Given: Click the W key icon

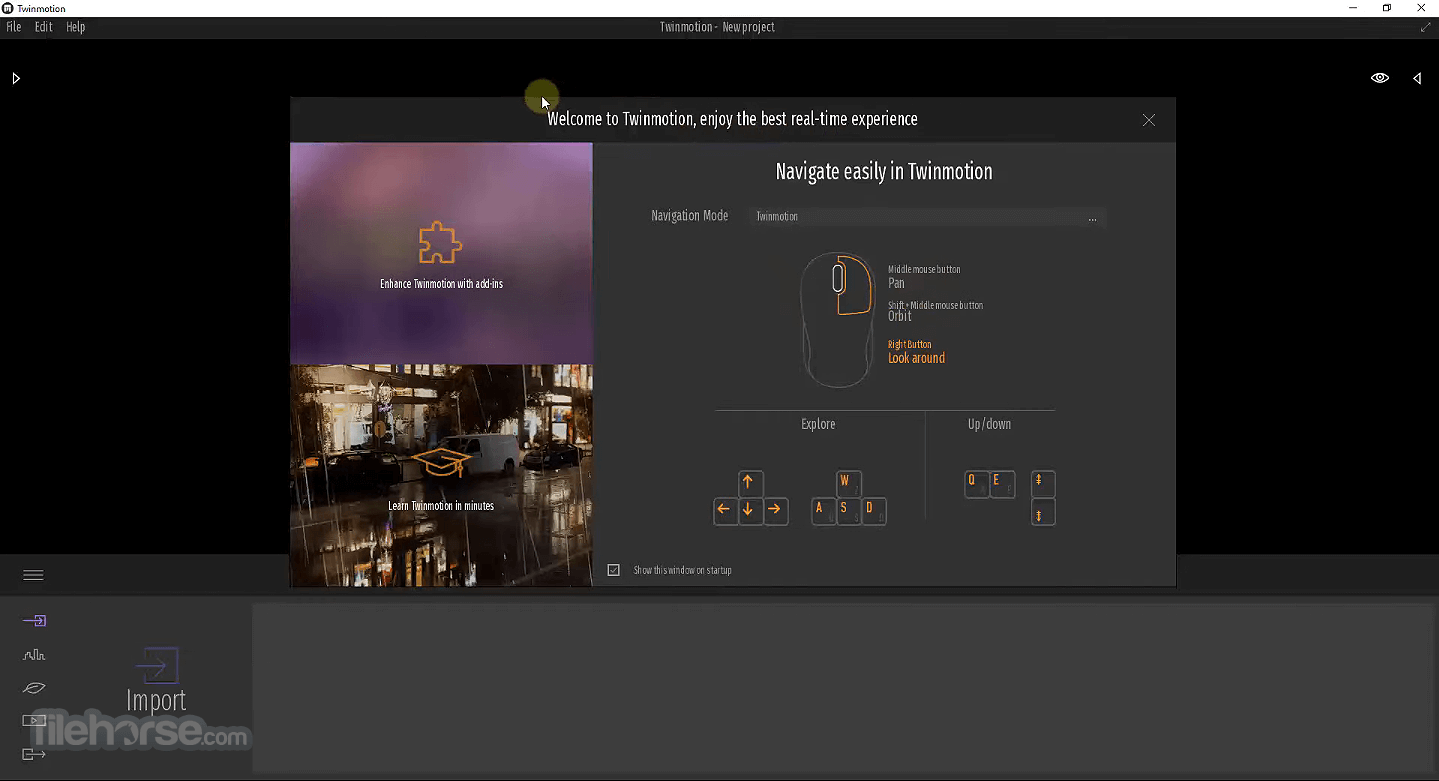Looking at the screenshot, I should (x=848, y=483).
